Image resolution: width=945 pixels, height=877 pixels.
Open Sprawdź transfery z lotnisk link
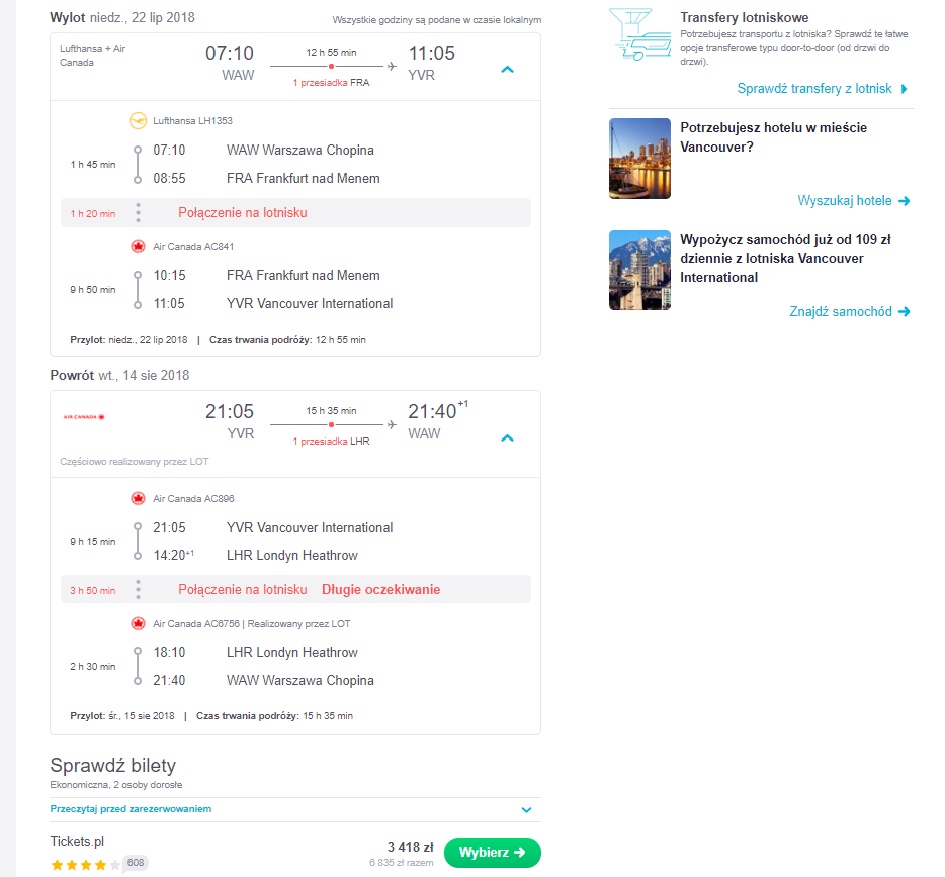point(814,89)
